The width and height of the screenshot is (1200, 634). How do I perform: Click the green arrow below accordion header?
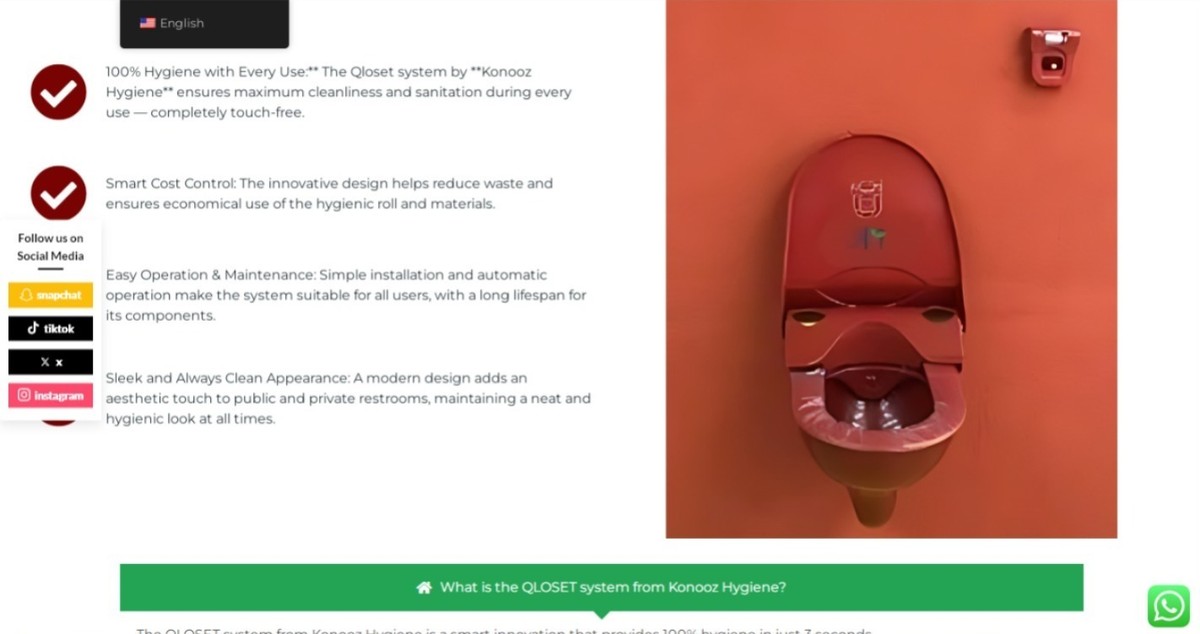click(x=601, y=615)
